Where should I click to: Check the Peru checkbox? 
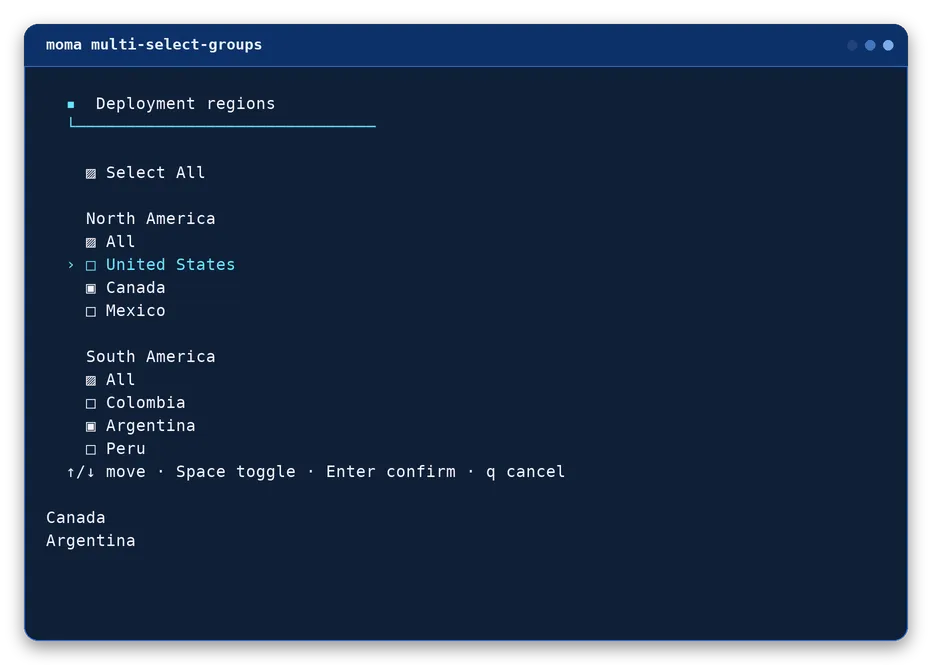click(x=91, y=449)
